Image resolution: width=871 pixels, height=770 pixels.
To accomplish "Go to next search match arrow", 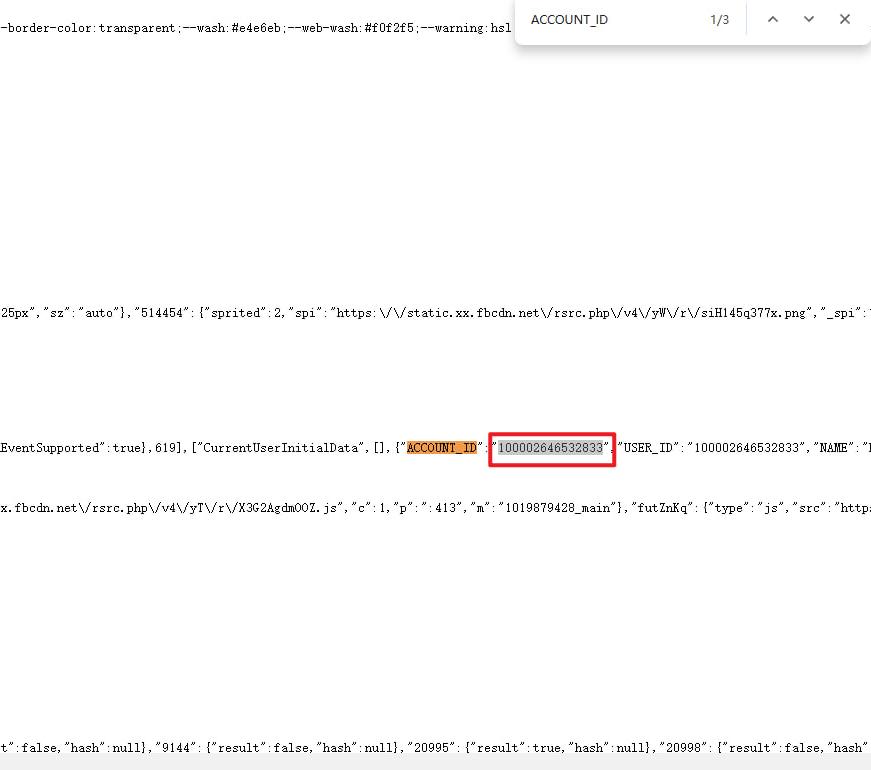I will [x=809, y=20].
